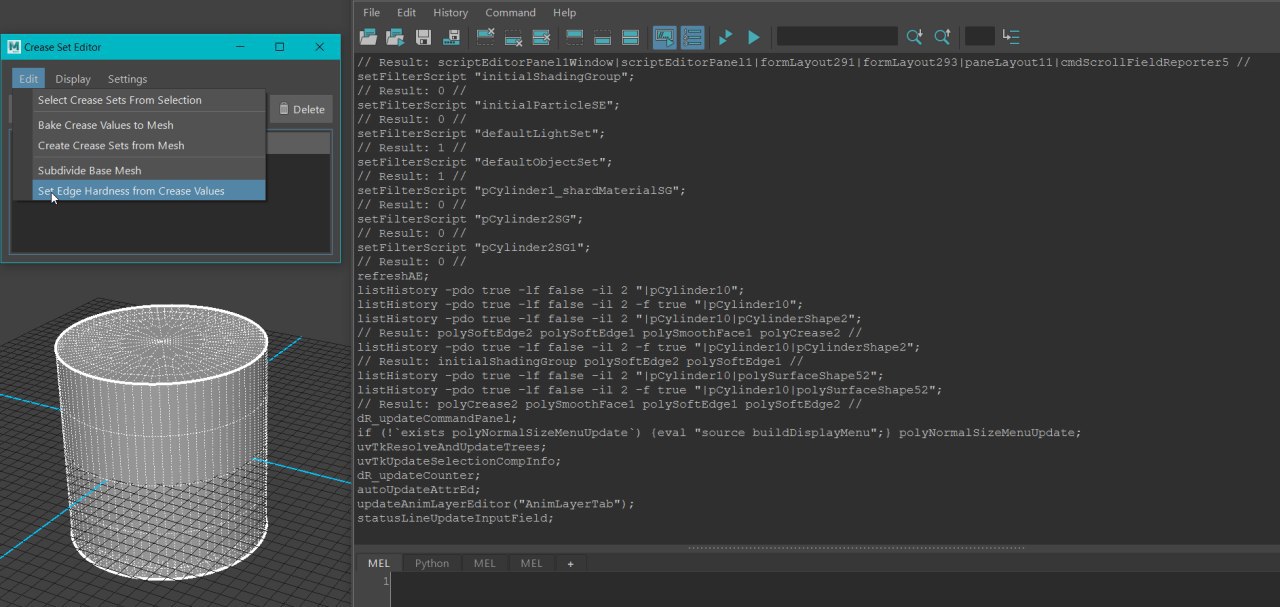Viewport: 1280px width, 607px height.
Task: Minimize the Crease Set Editor window
Action: tap(241, 47)
